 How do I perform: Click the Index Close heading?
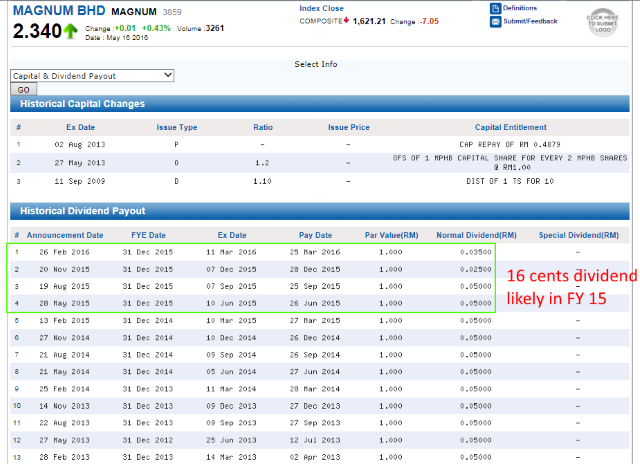pos(321,8)
